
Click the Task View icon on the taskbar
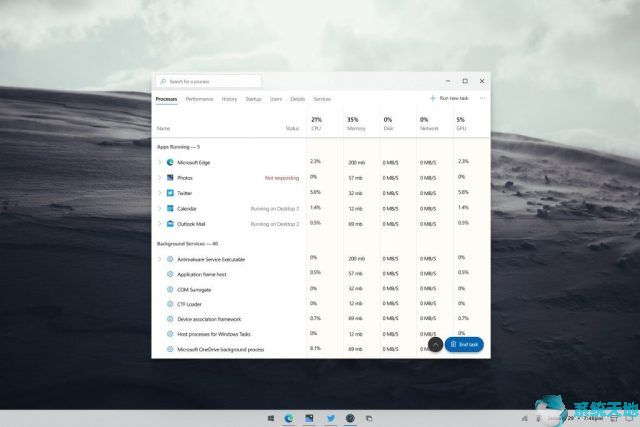pos(369,418)
